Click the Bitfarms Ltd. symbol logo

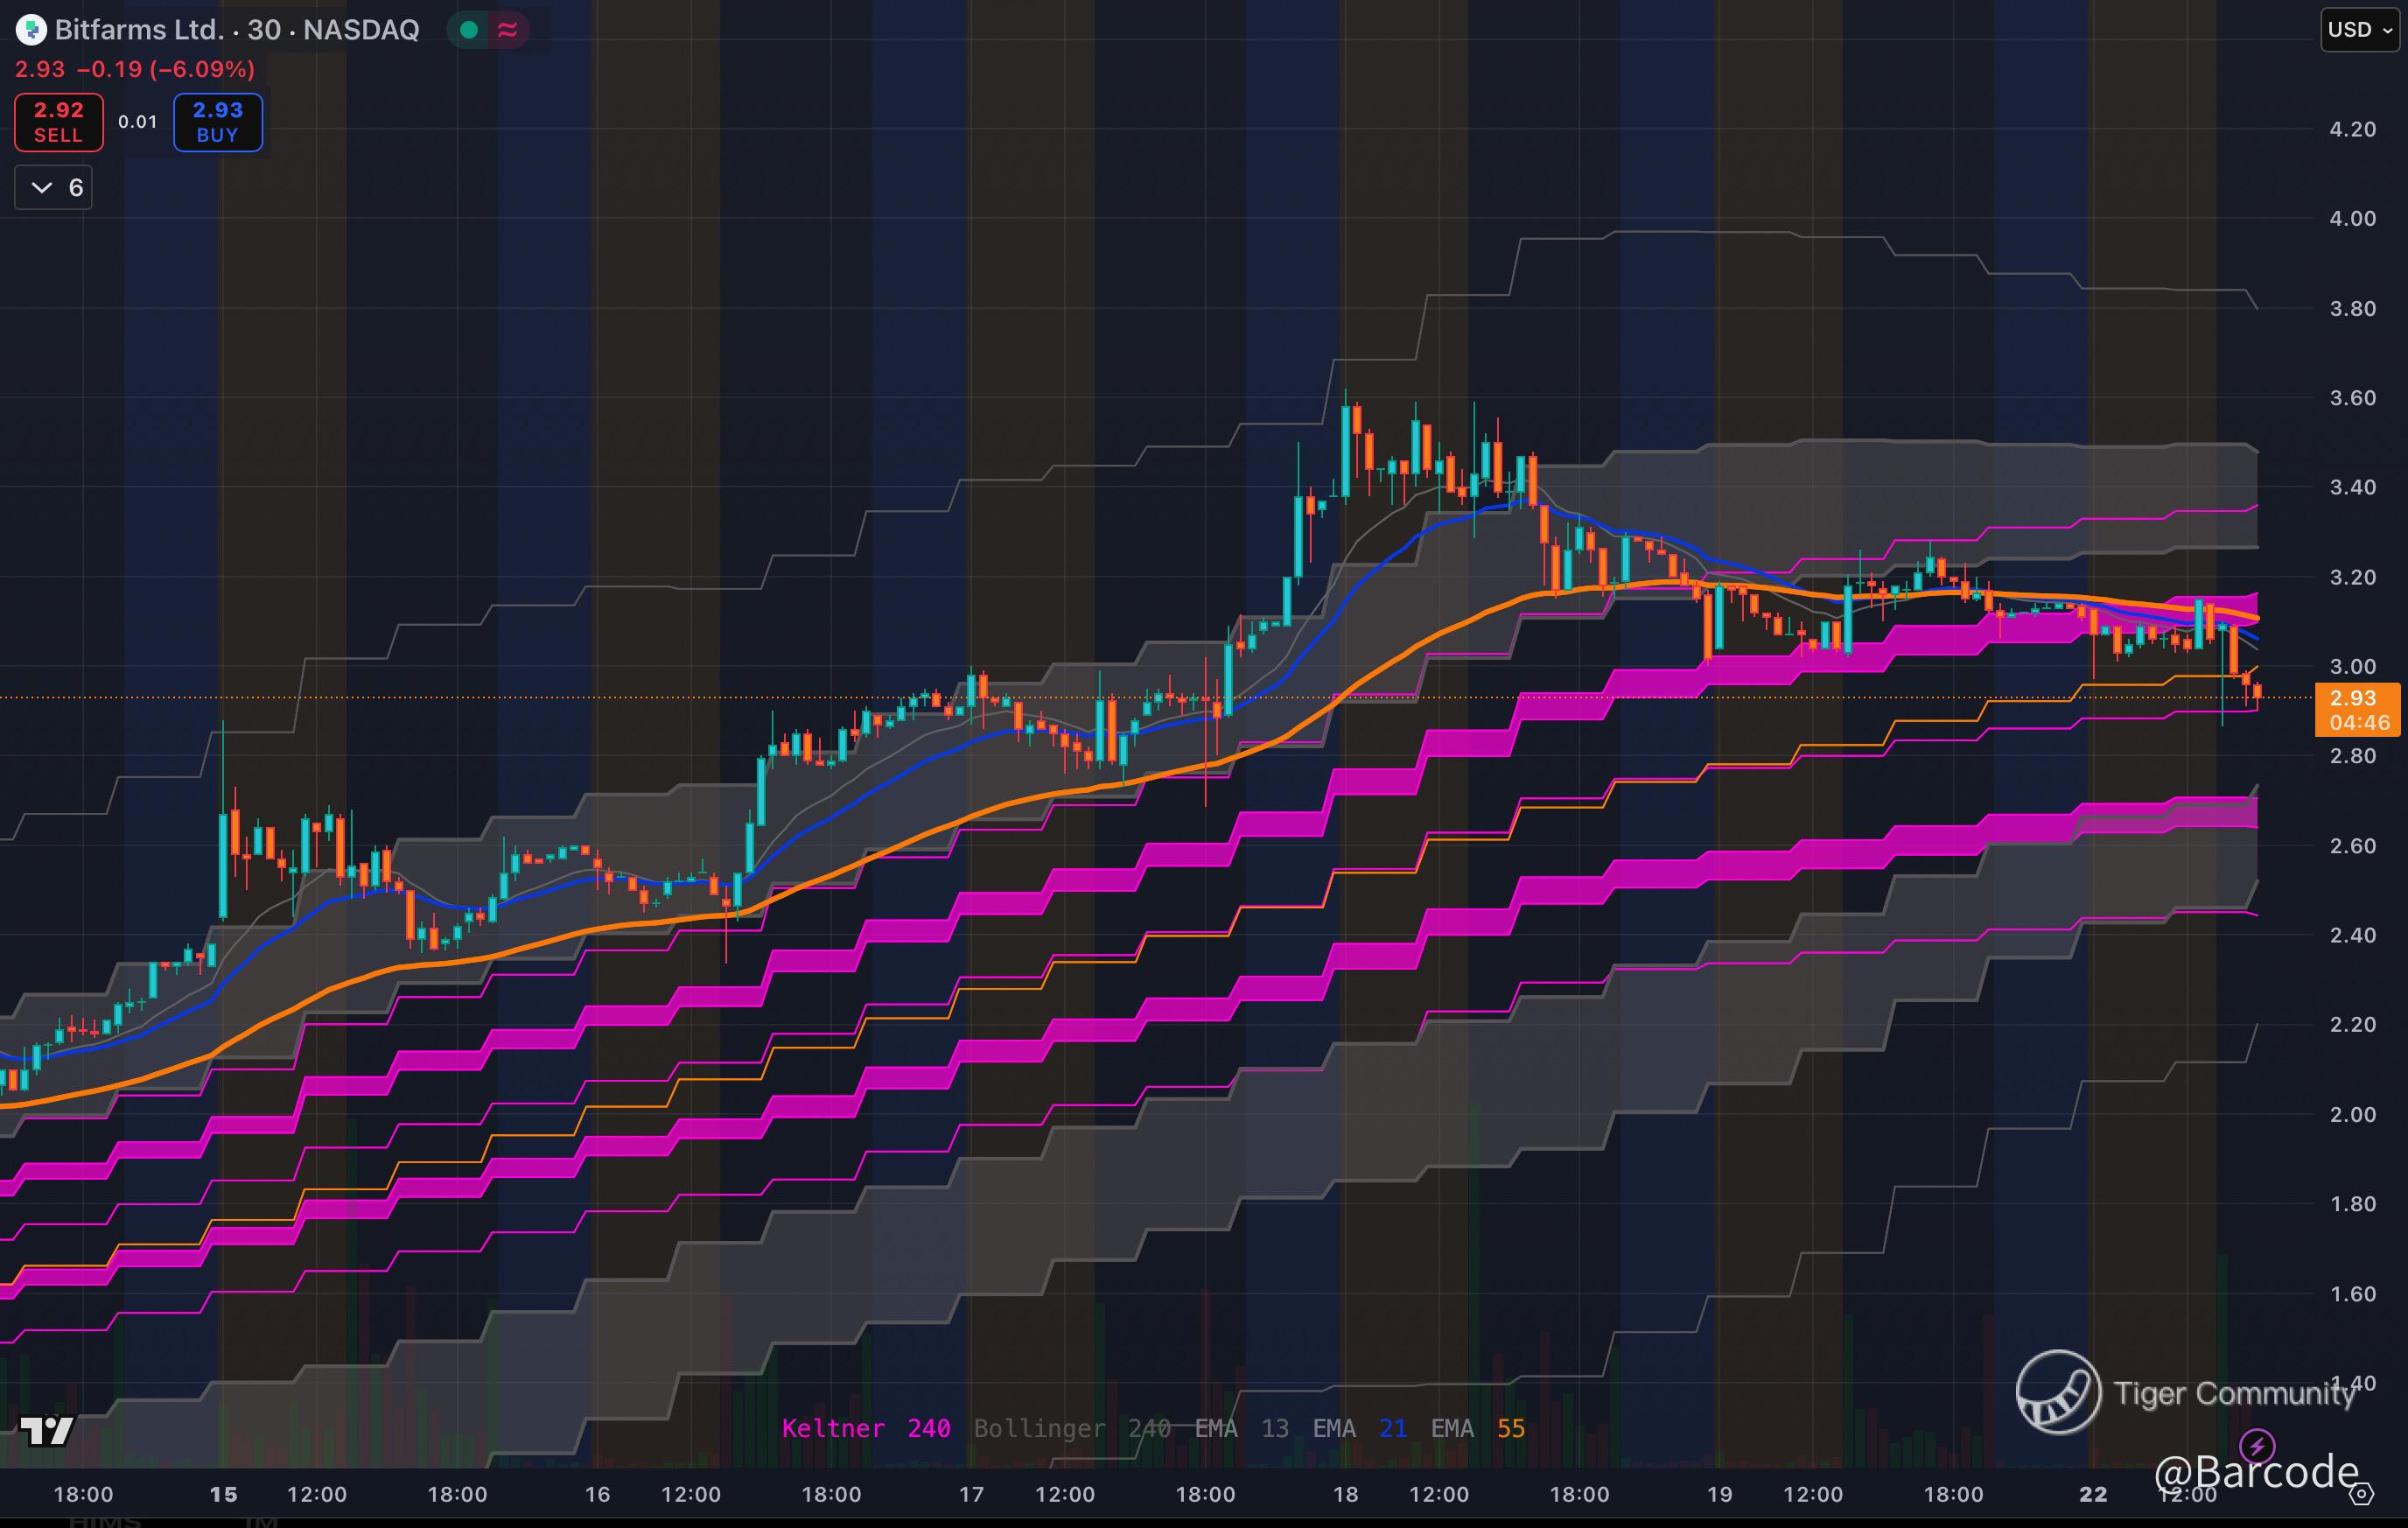coord(31,30)
